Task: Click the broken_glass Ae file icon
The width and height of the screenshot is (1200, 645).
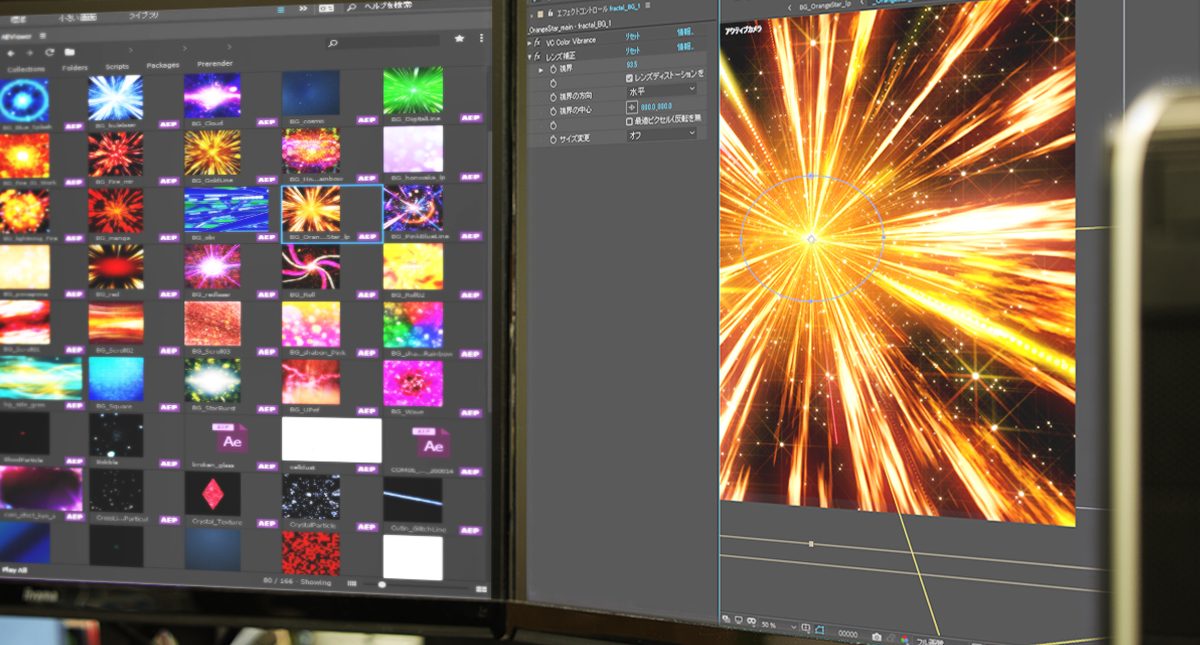Action: tap(231, 439)
